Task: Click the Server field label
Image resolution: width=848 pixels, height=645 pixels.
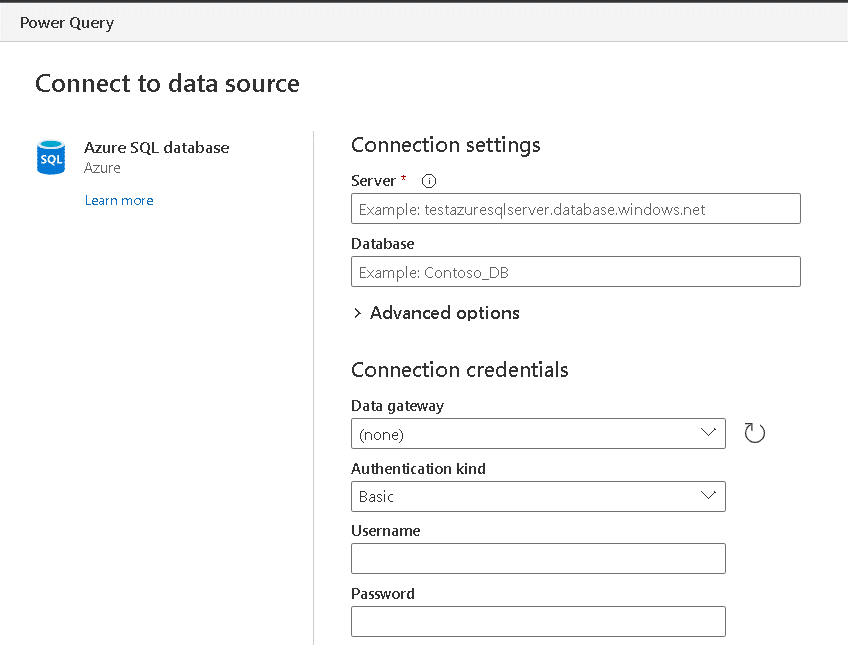Action: (374, 181)
